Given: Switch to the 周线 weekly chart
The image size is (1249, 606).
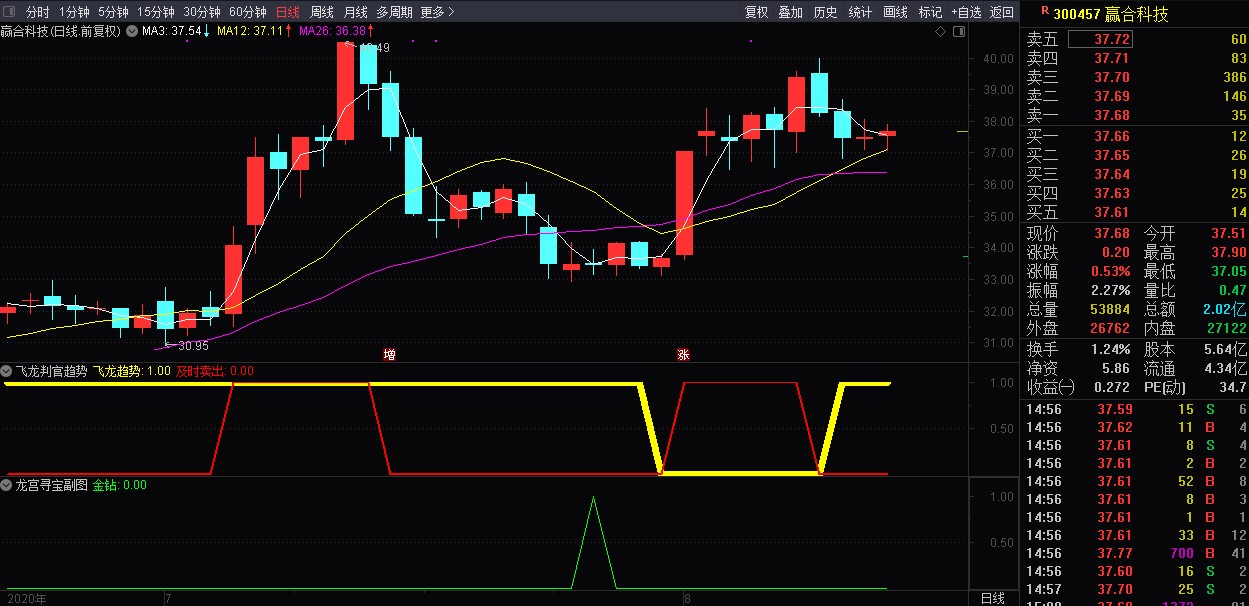Looking at the screenshot, I should pyautogui.click(x=322, y=12).
